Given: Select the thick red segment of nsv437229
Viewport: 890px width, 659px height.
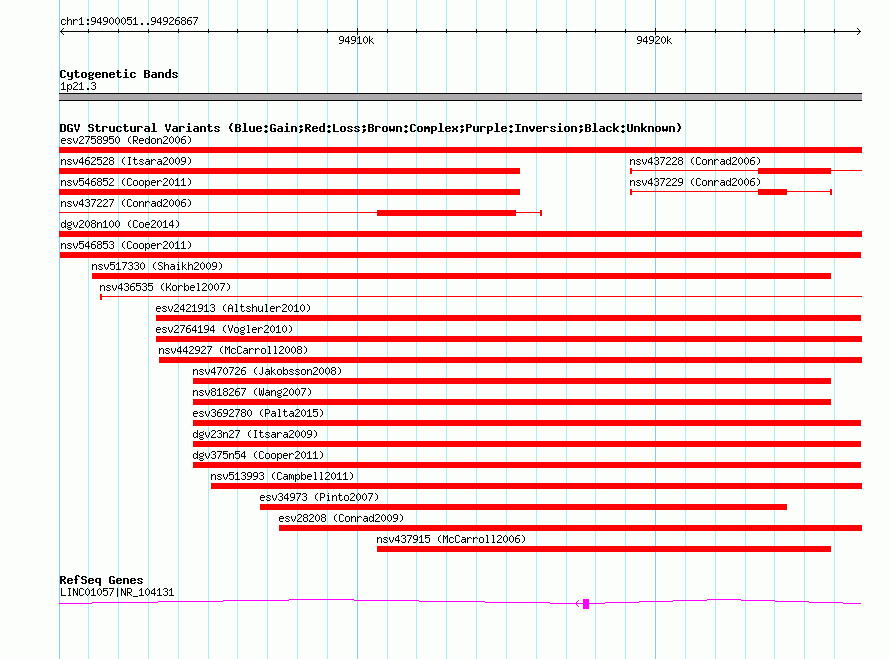Looking at the screenshot, I should point(773,192).
